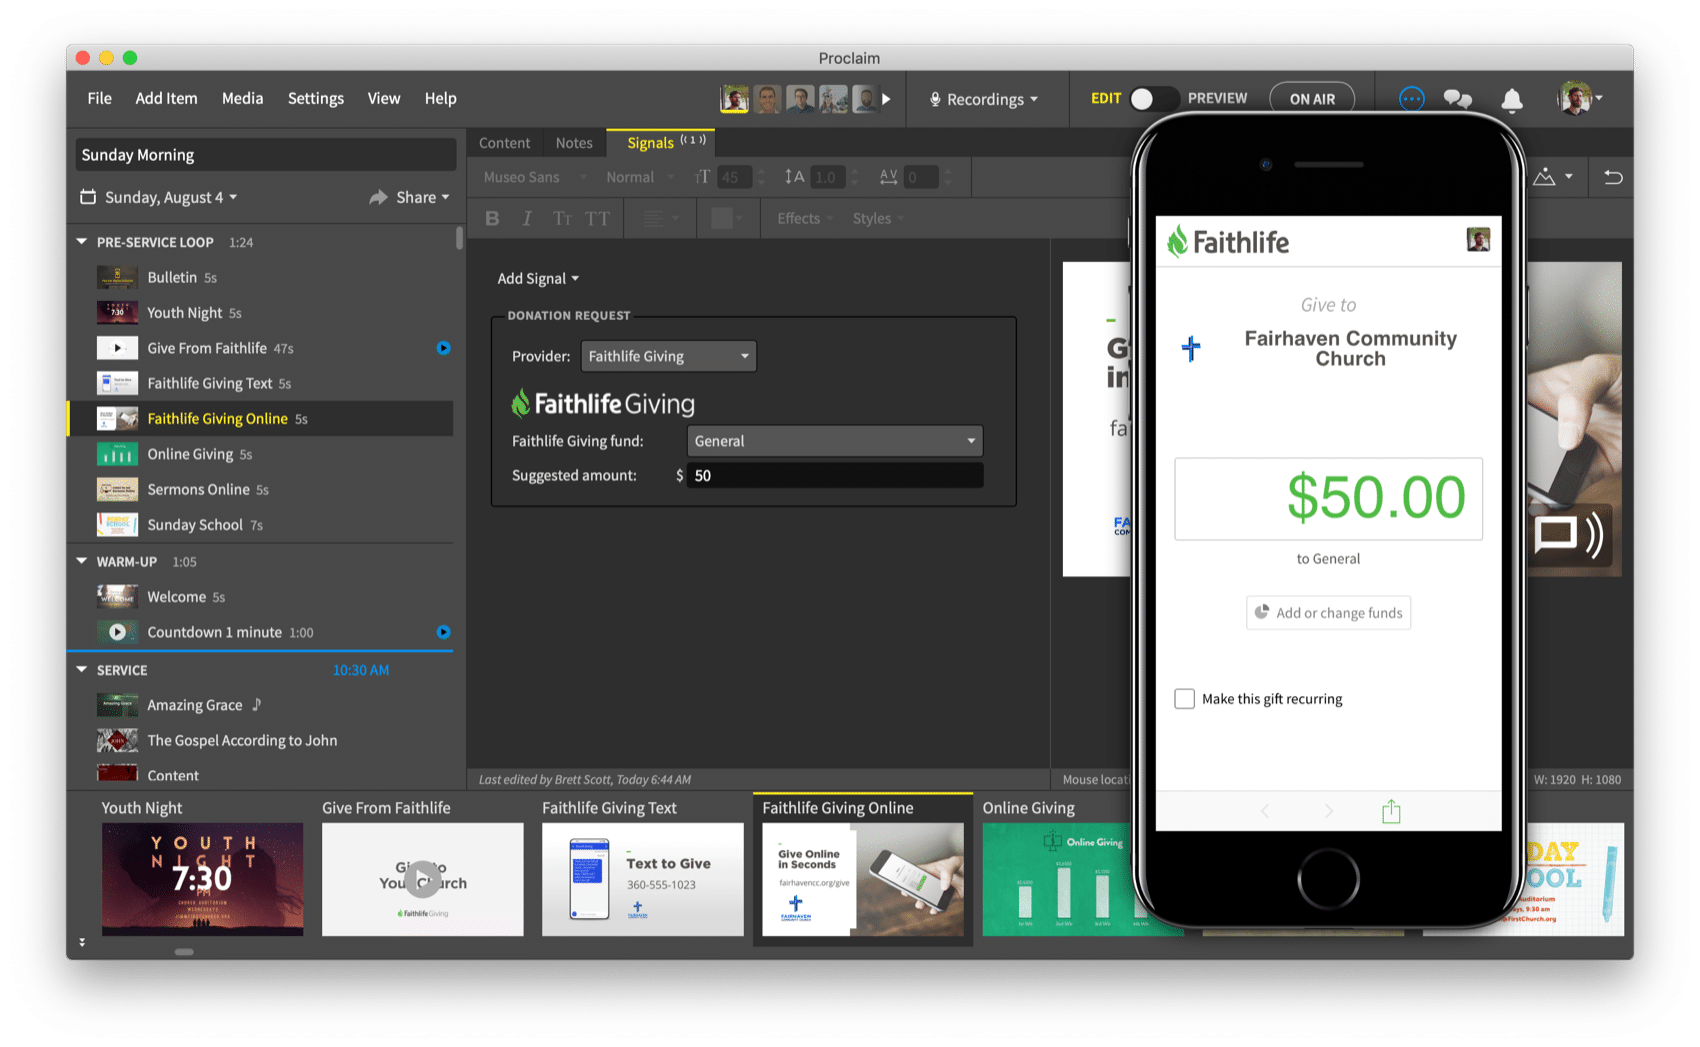Click blue play indicator on Give From Faithlife
The width and height of the screenshot is (1700, 1047).
pos(444,348)
